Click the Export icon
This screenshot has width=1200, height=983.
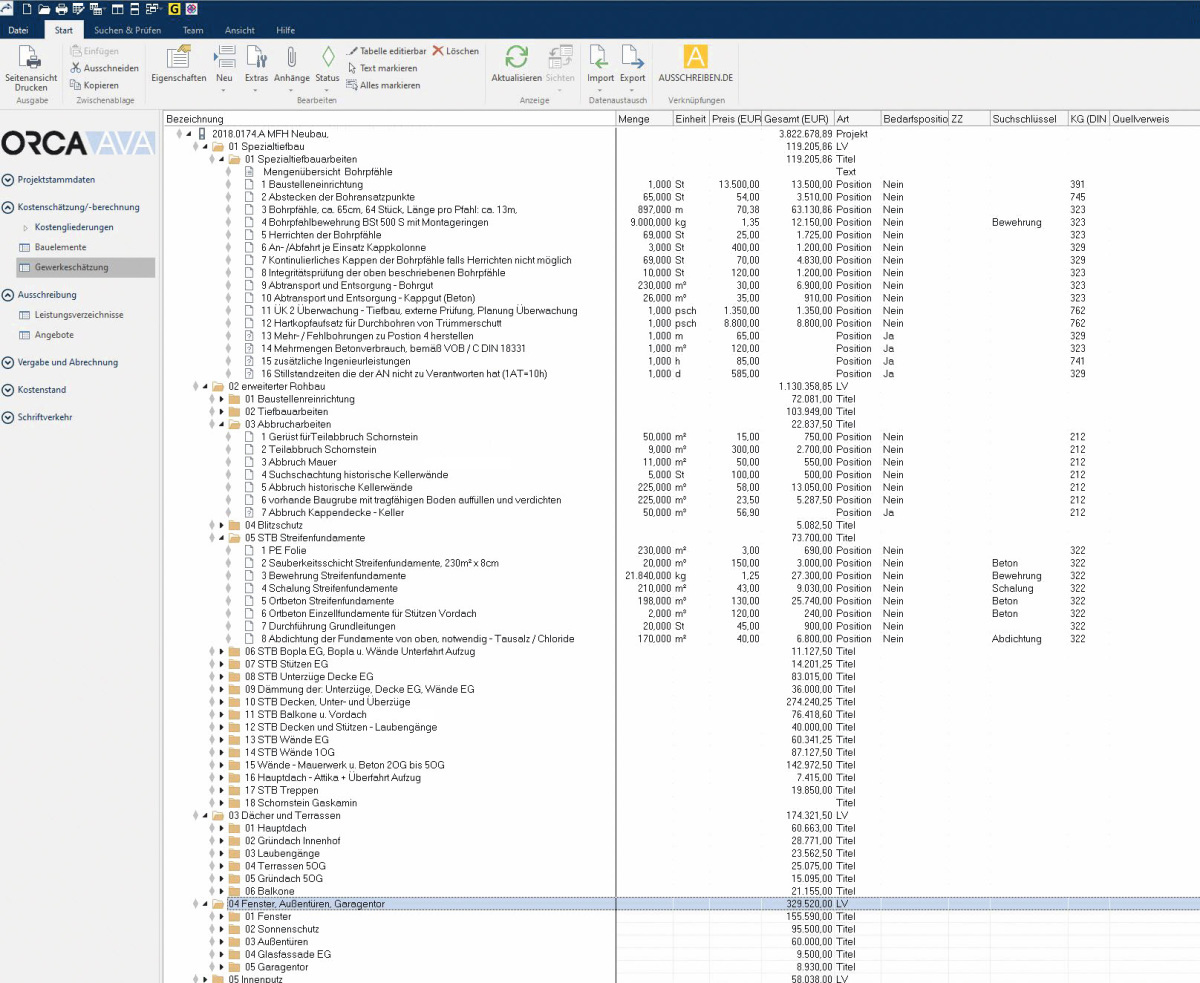(x=632, y=57)
